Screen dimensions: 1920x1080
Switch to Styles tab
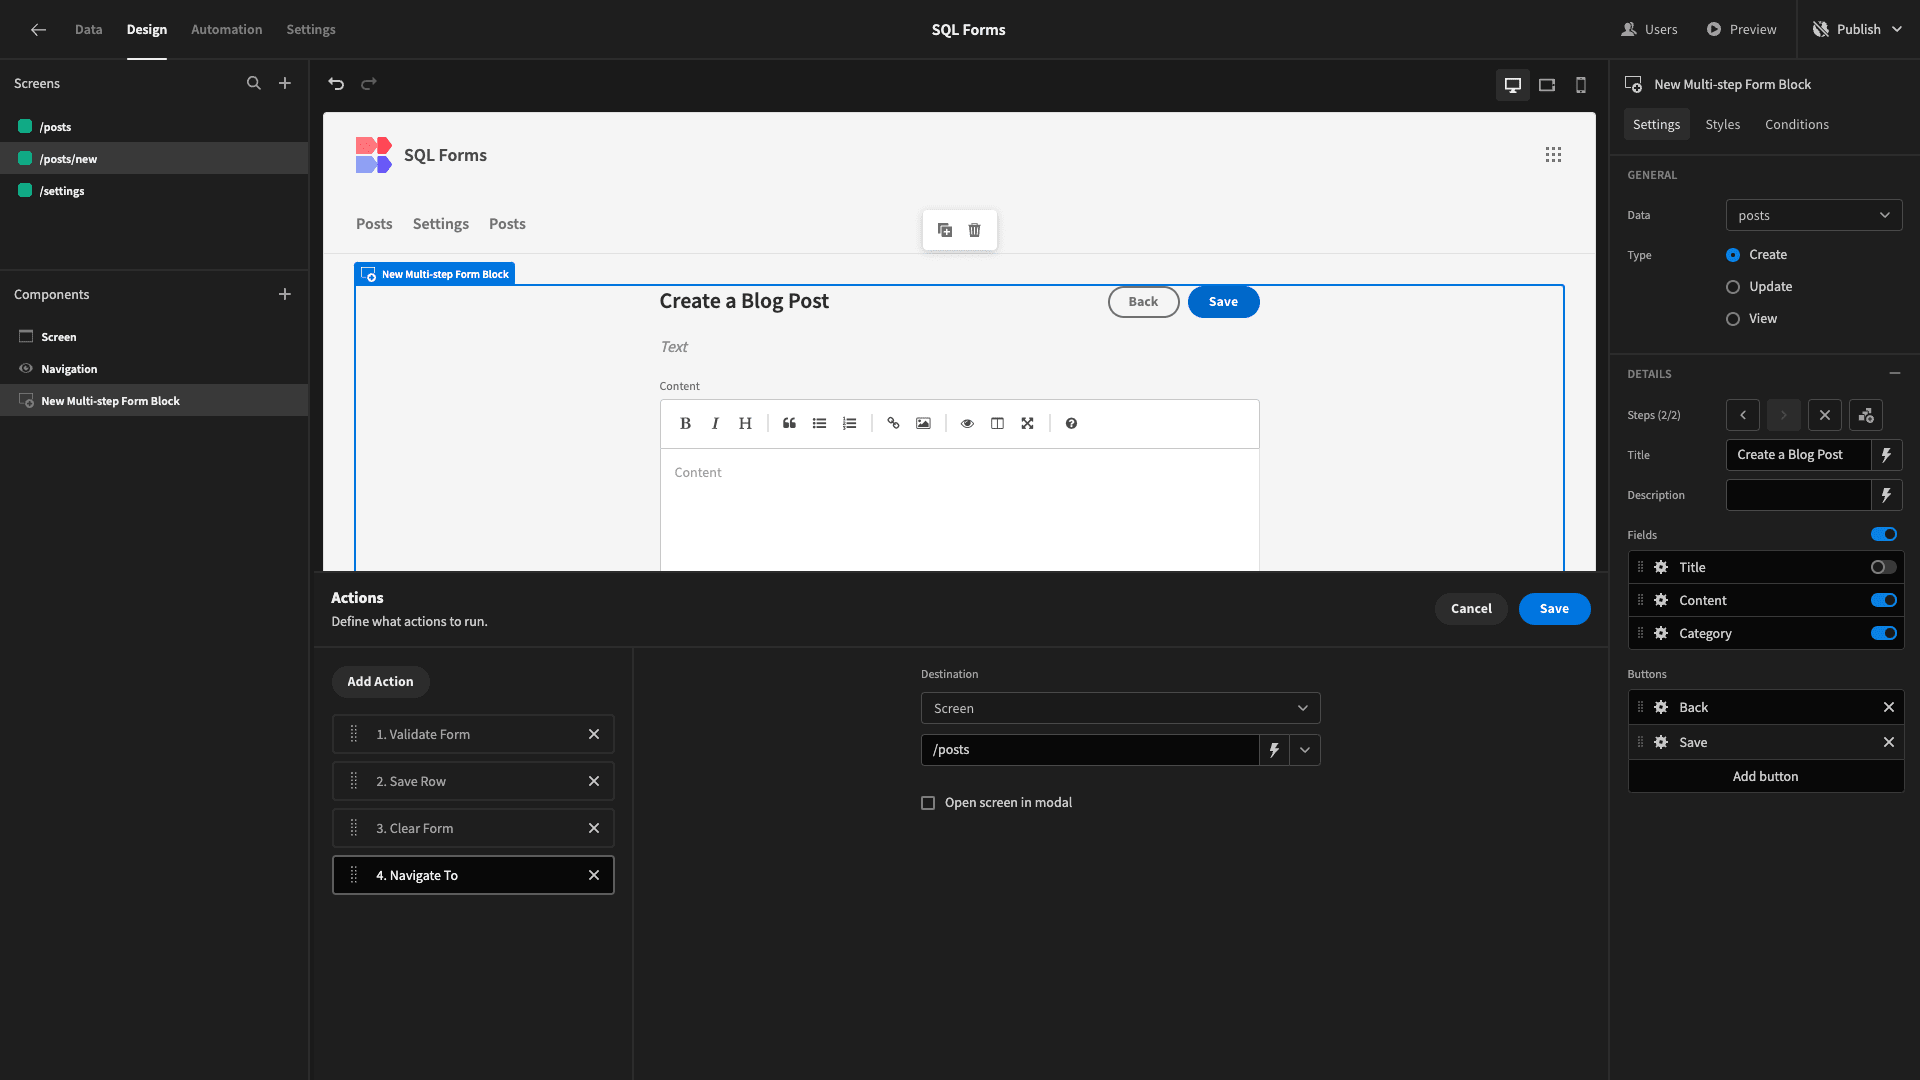coord(1723,125)
